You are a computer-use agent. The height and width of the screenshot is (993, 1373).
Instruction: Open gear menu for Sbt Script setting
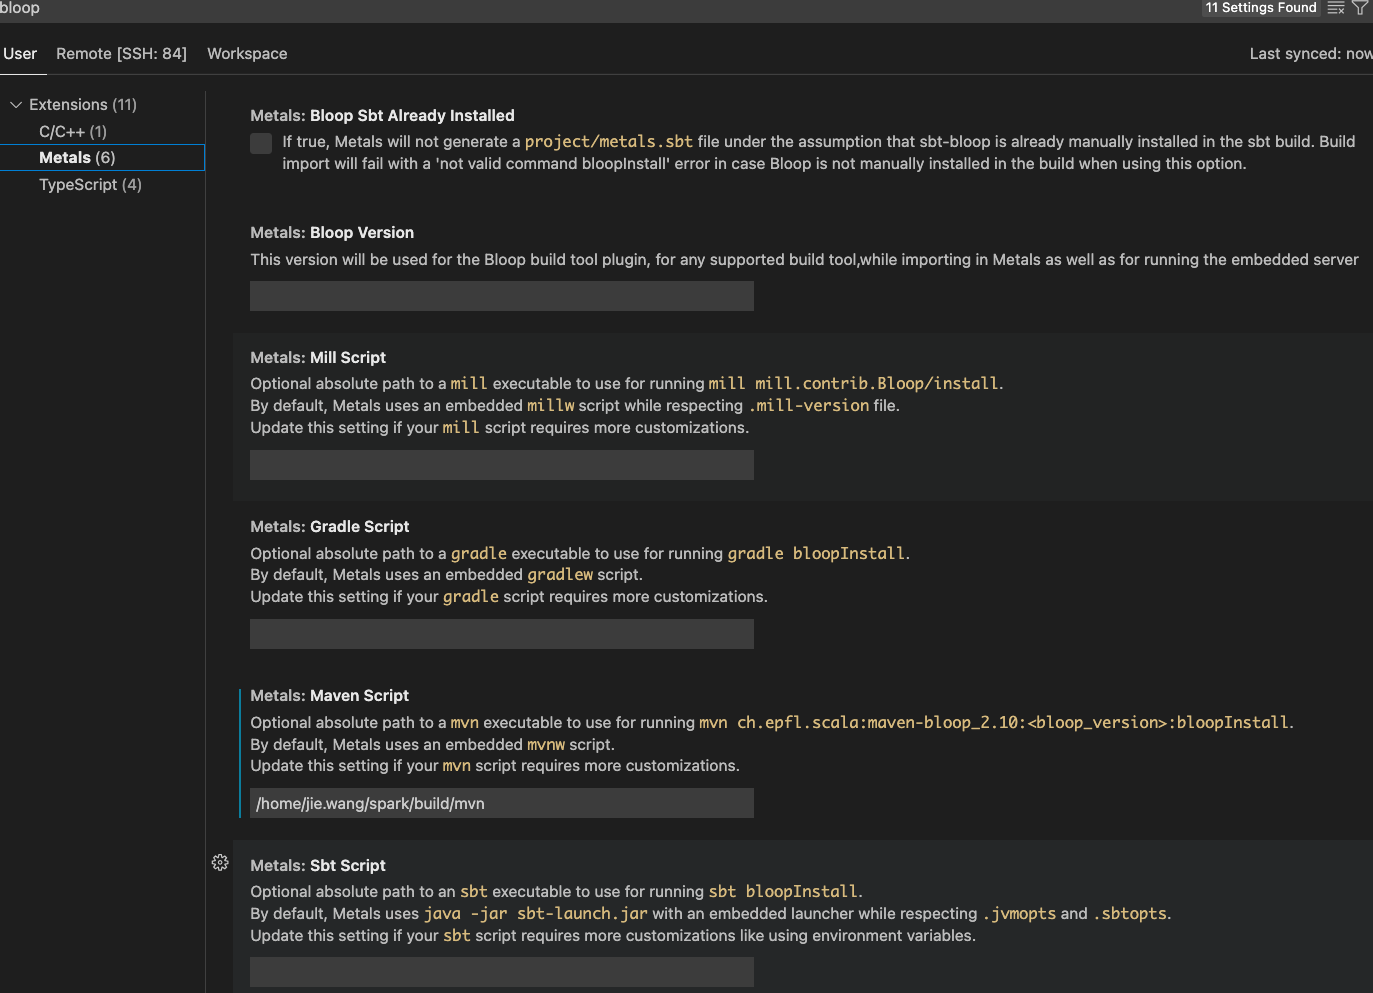point(220,863)
